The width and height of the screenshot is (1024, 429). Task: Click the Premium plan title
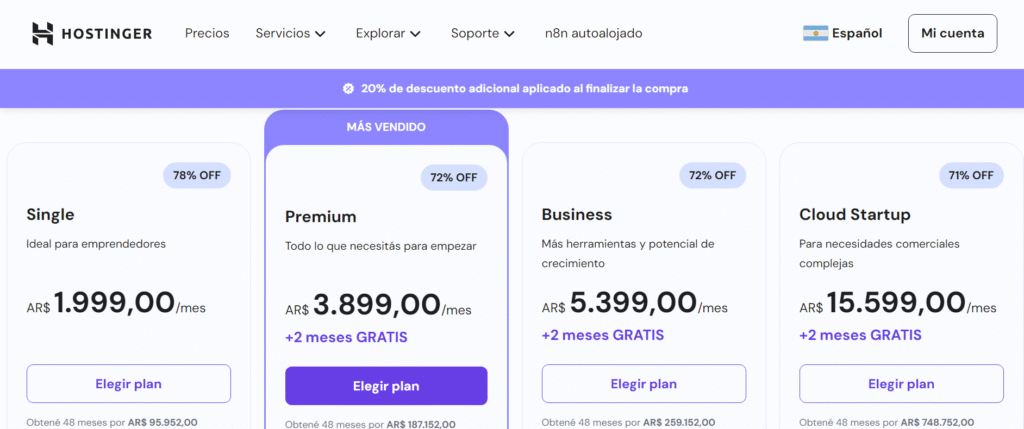tap(320, 216)
